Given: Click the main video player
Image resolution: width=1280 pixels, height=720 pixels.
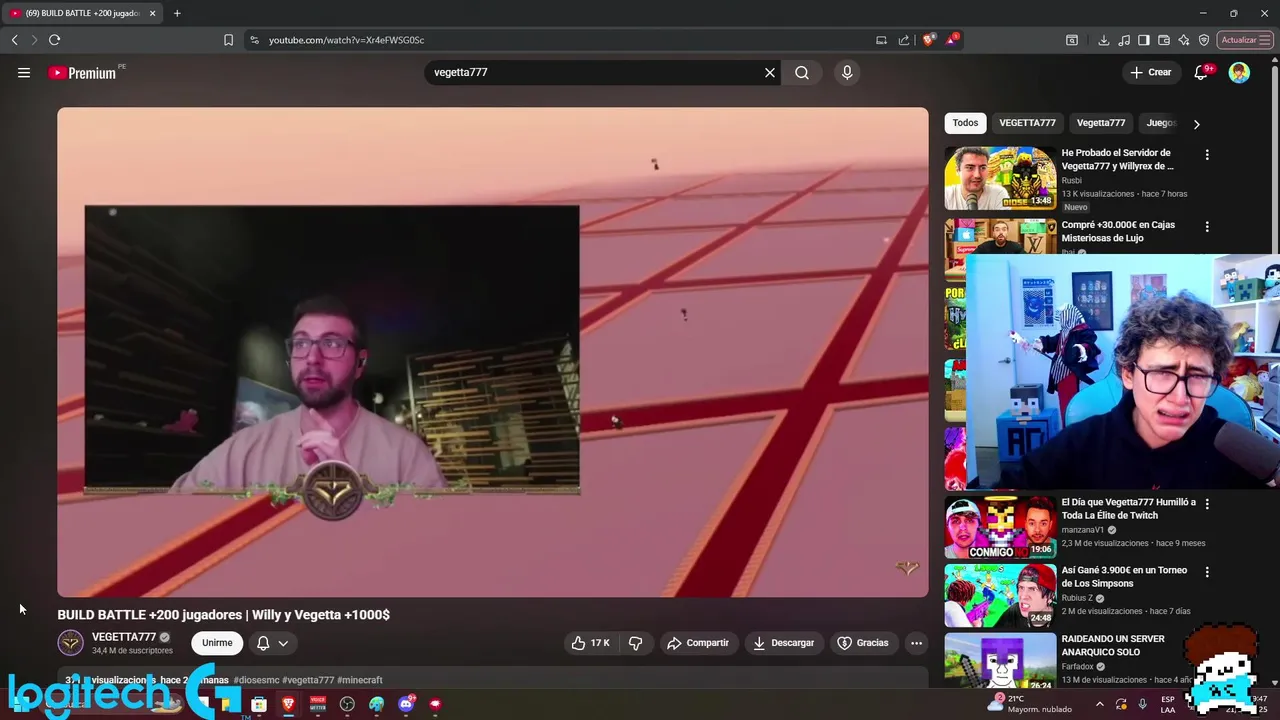Looking at the screenshot, I should (x=492, y=352).
